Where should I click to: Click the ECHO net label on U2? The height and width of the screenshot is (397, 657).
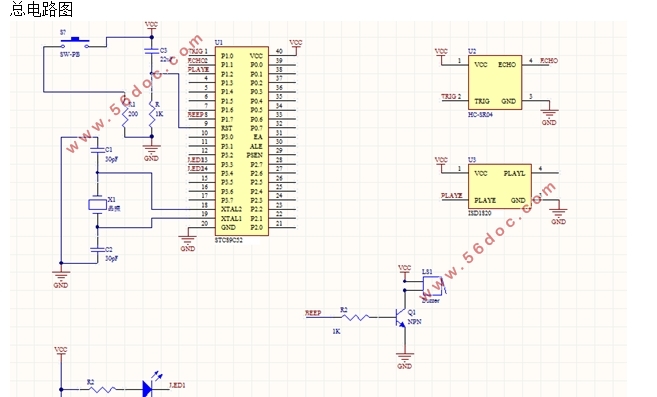(x=549, y=60)
